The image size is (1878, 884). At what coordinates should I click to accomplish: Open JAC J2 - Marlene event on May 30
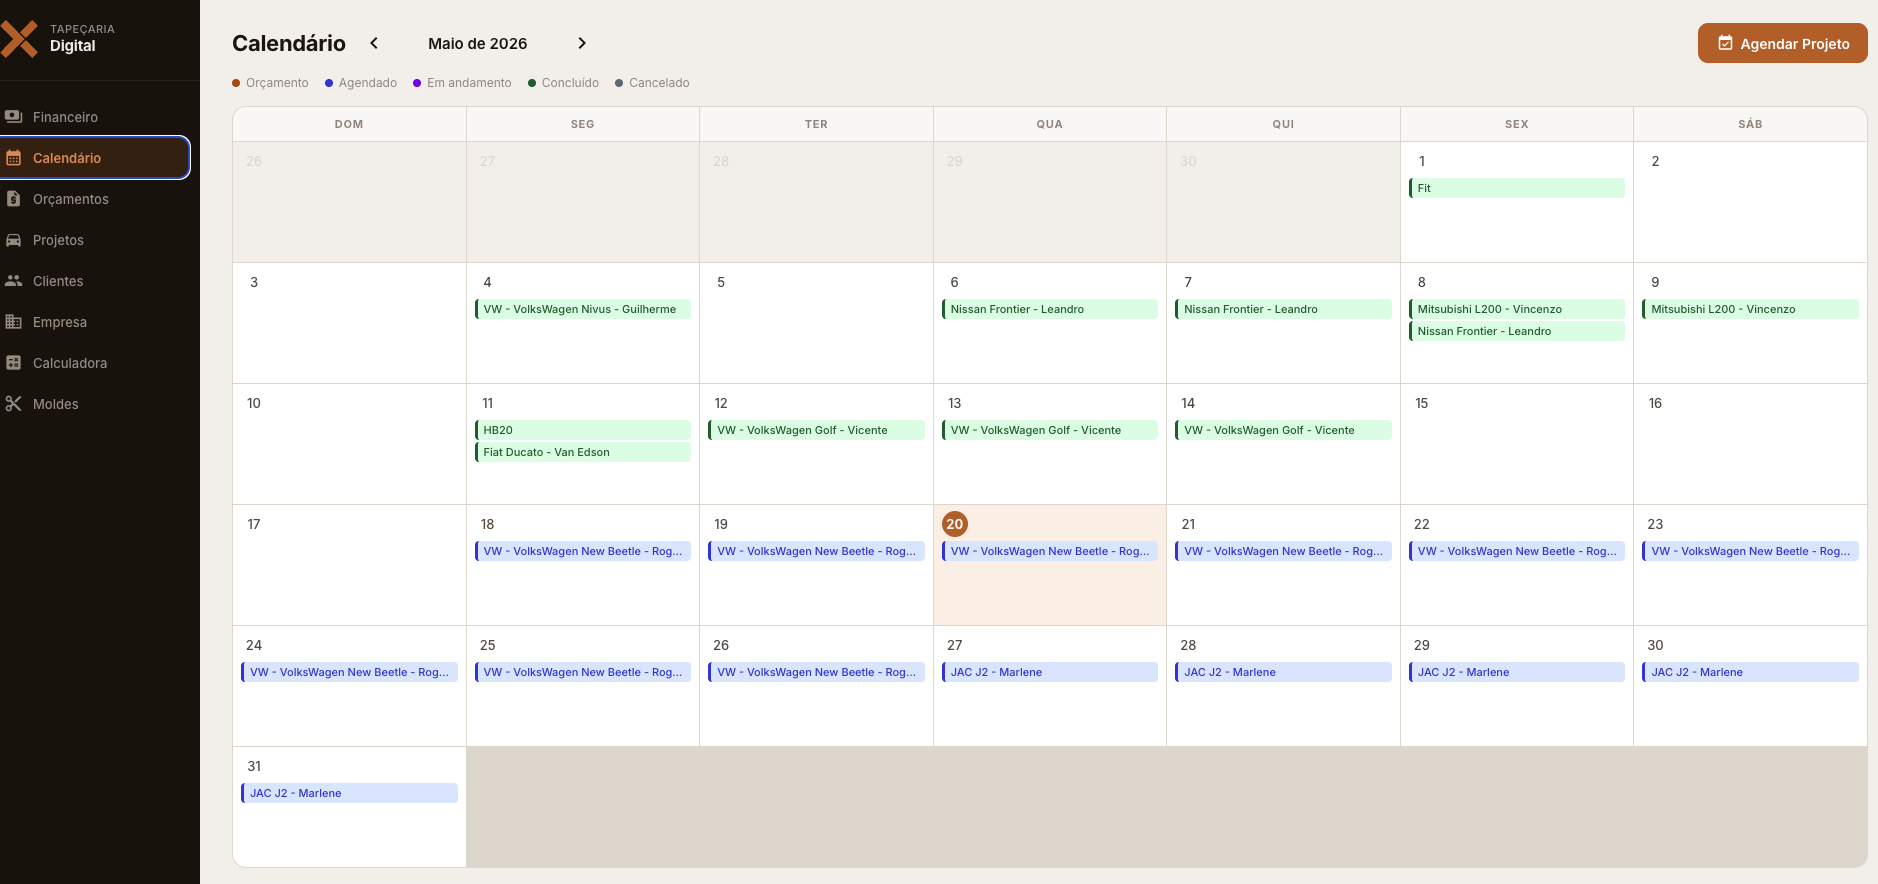[x=1750, y=672]
